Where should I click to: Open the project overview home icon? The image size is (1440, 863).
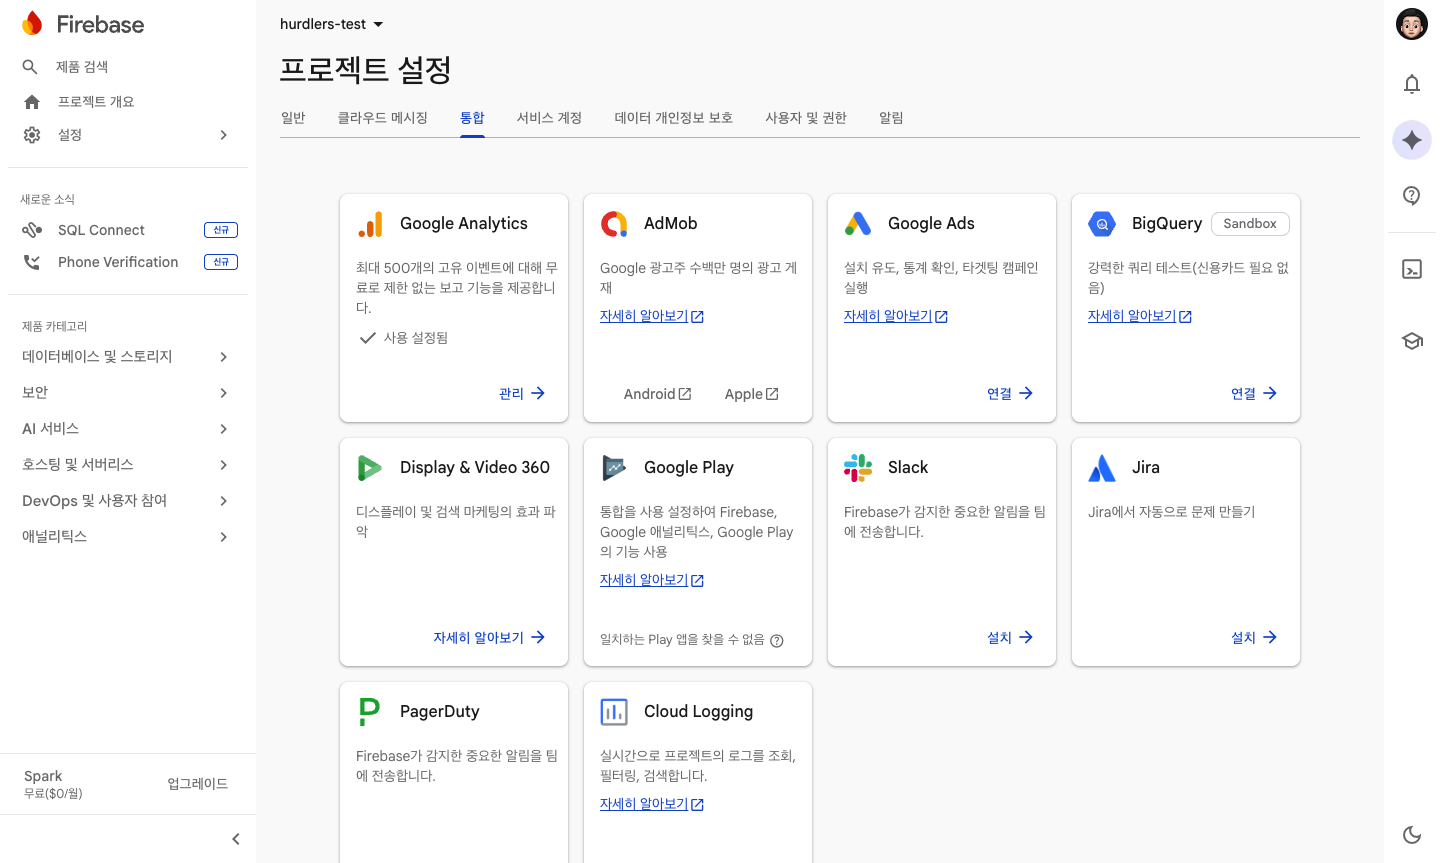tap(32, 102)
